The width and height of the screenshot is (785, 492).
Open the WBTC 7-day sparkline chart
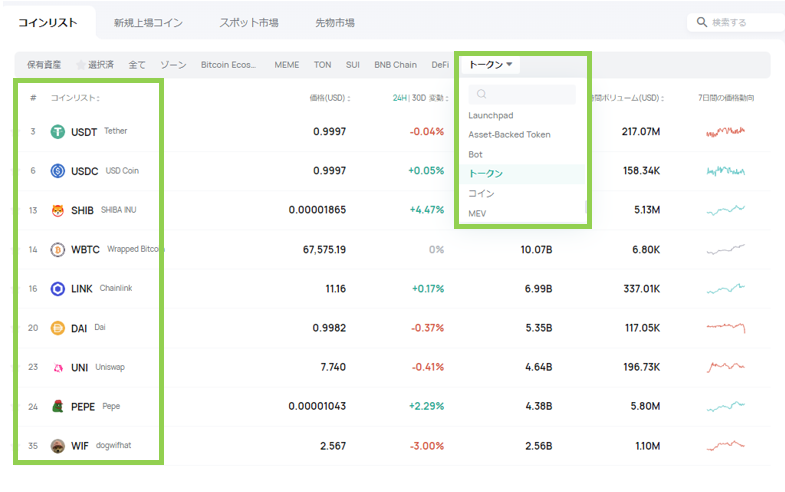pyautogui.click(x=725, y=249)
